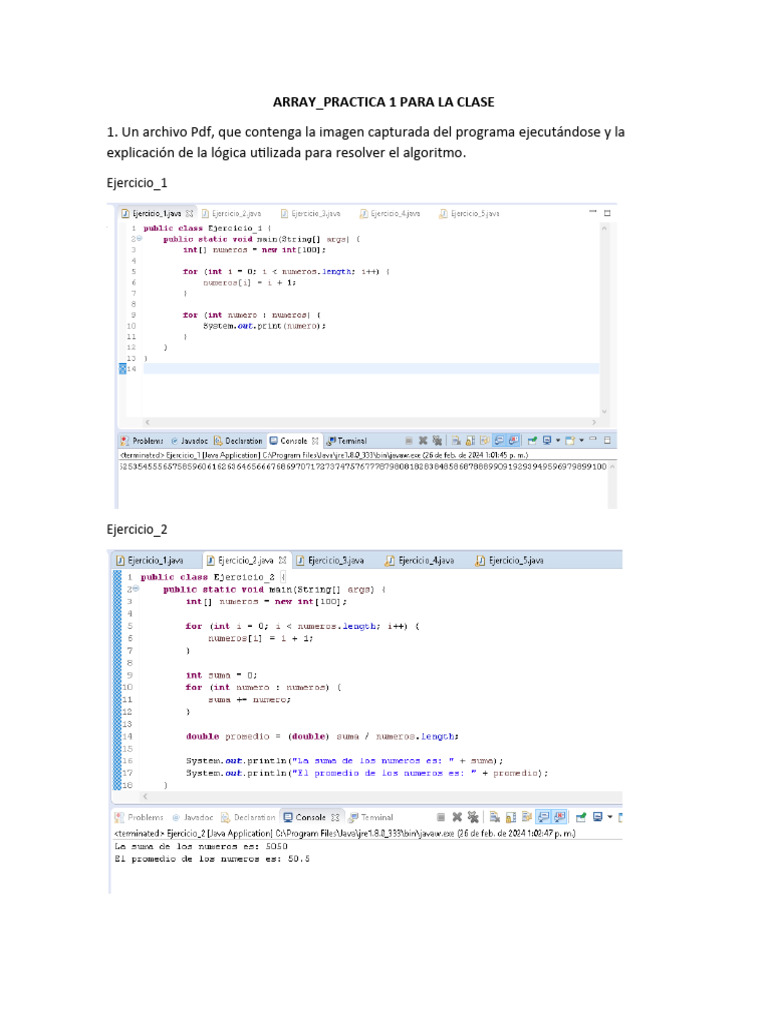
Task: Open Problems tab in Ejercicio_1 screenshot
Action: coord(142,441)
